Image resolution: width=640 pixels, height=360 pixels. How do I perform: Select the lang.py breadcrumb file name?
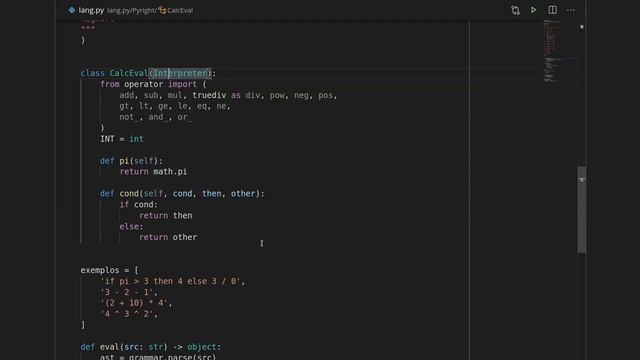click(91, 10)
